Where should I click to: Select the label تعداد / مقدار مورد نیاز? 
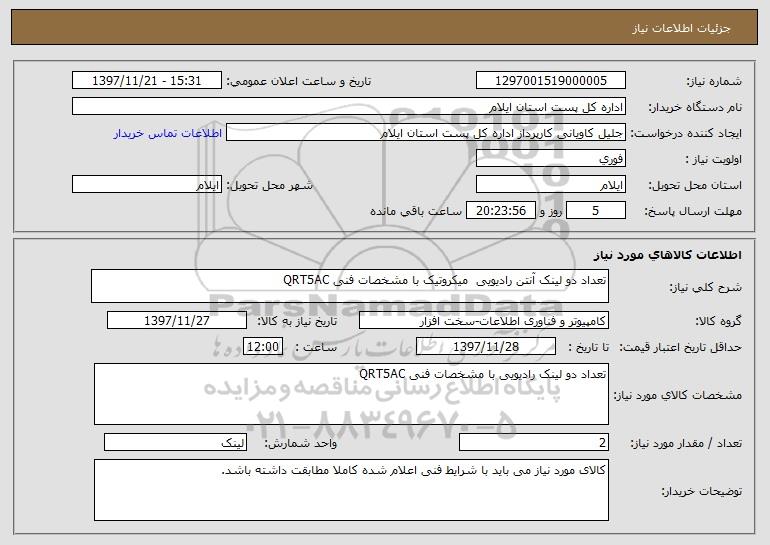686,443
